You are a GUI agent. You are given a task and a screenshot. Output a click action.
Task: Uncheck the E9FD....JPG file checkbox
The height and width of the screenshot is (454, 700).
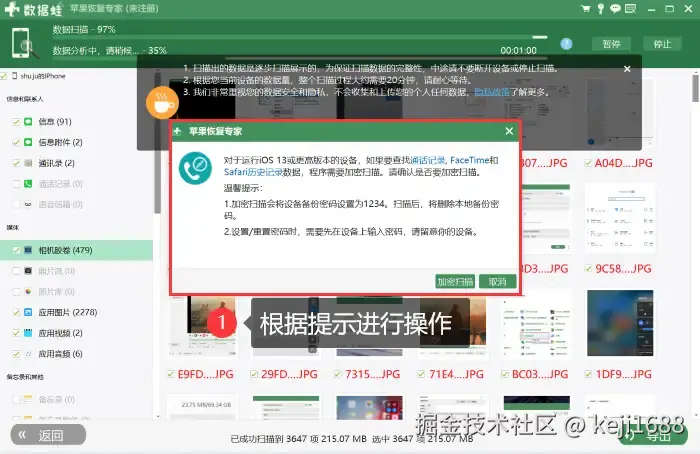pos(170,374)
